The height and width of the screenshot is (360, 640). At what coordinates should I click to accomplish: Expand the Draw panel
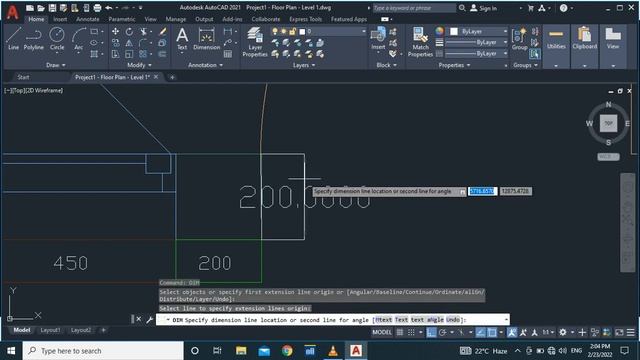pyautogui.click(x=56, y=65)
